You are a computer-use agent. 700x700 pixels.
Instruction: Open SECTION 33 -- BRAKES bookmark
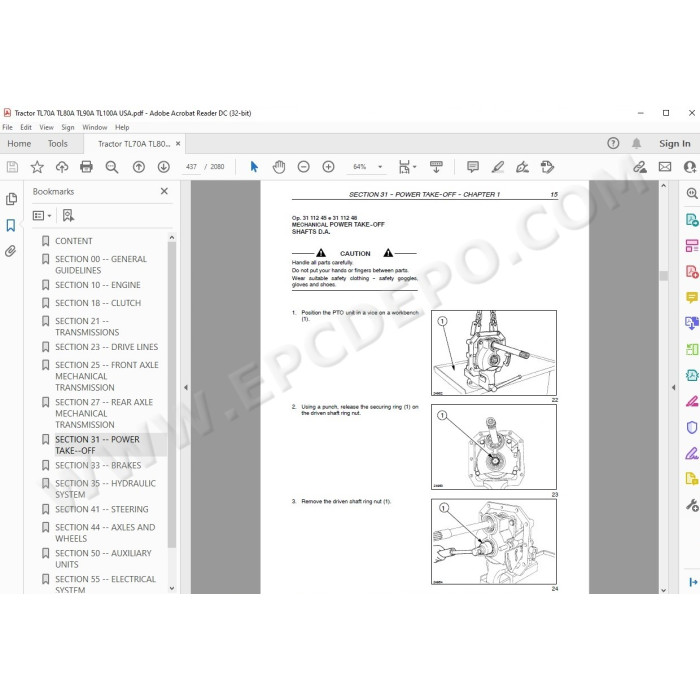pos(98,465)
